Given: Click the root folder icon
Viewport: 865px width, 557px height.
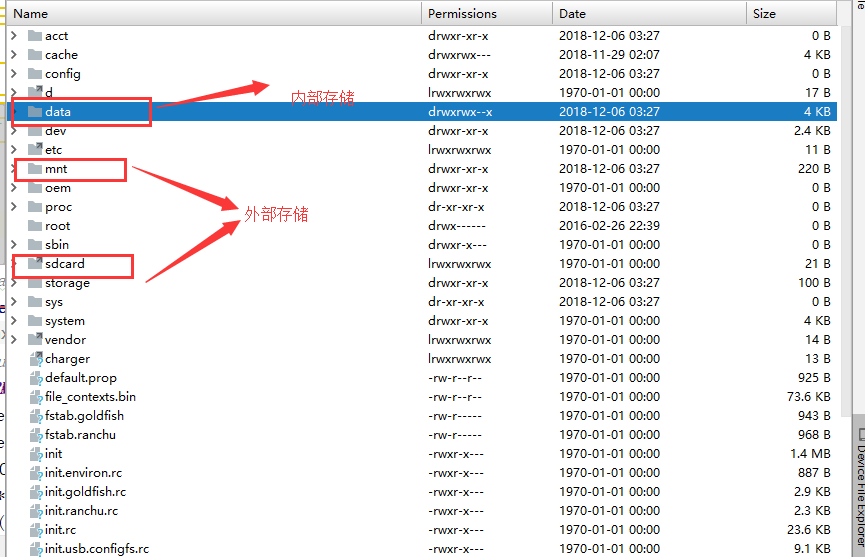Looking at the screenshot, I should [35, 226].
